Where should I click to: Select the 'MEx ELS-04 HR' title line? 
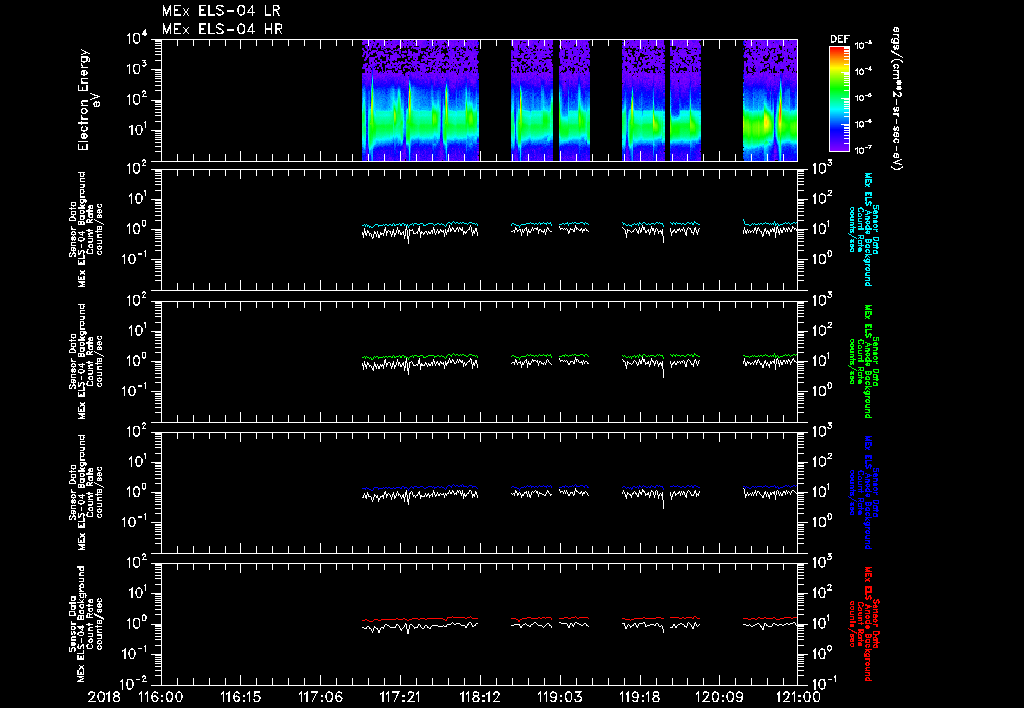pyautogui.click(x=221, y=29)
